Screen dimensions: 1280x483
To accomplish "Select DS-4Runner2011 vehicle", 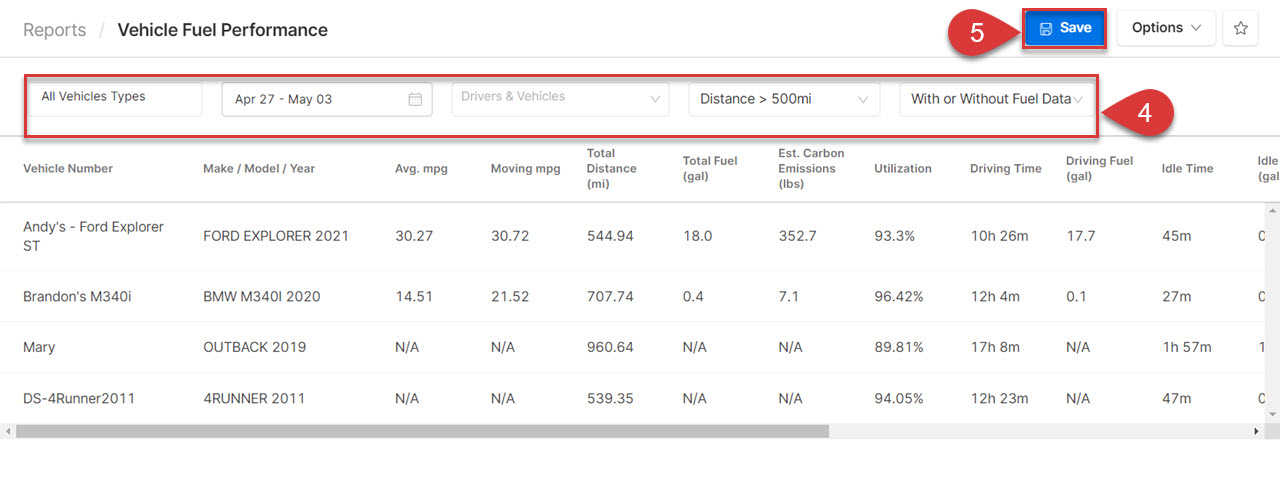I will pos(79,398).
